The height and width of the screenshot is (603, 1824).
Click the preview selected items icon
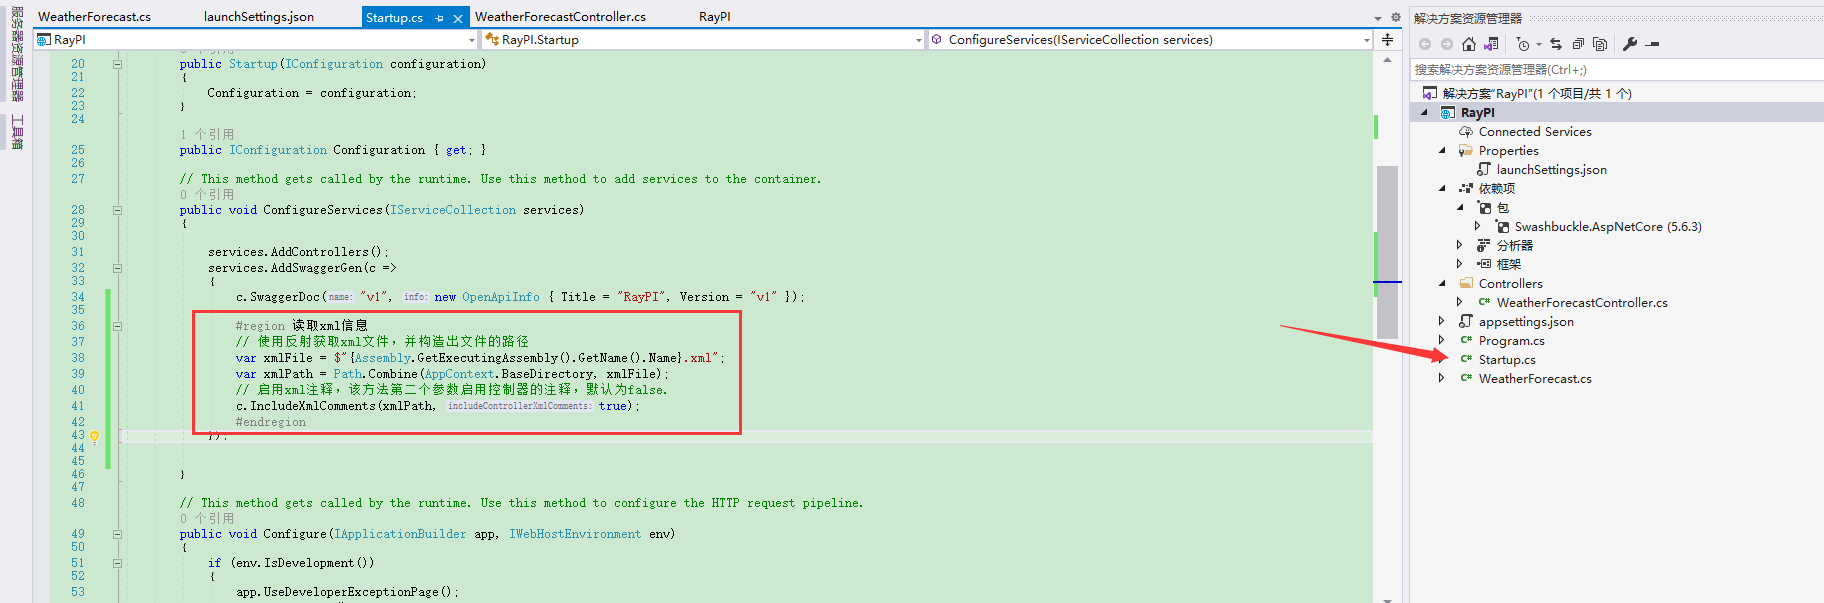tap(1653, 44)
